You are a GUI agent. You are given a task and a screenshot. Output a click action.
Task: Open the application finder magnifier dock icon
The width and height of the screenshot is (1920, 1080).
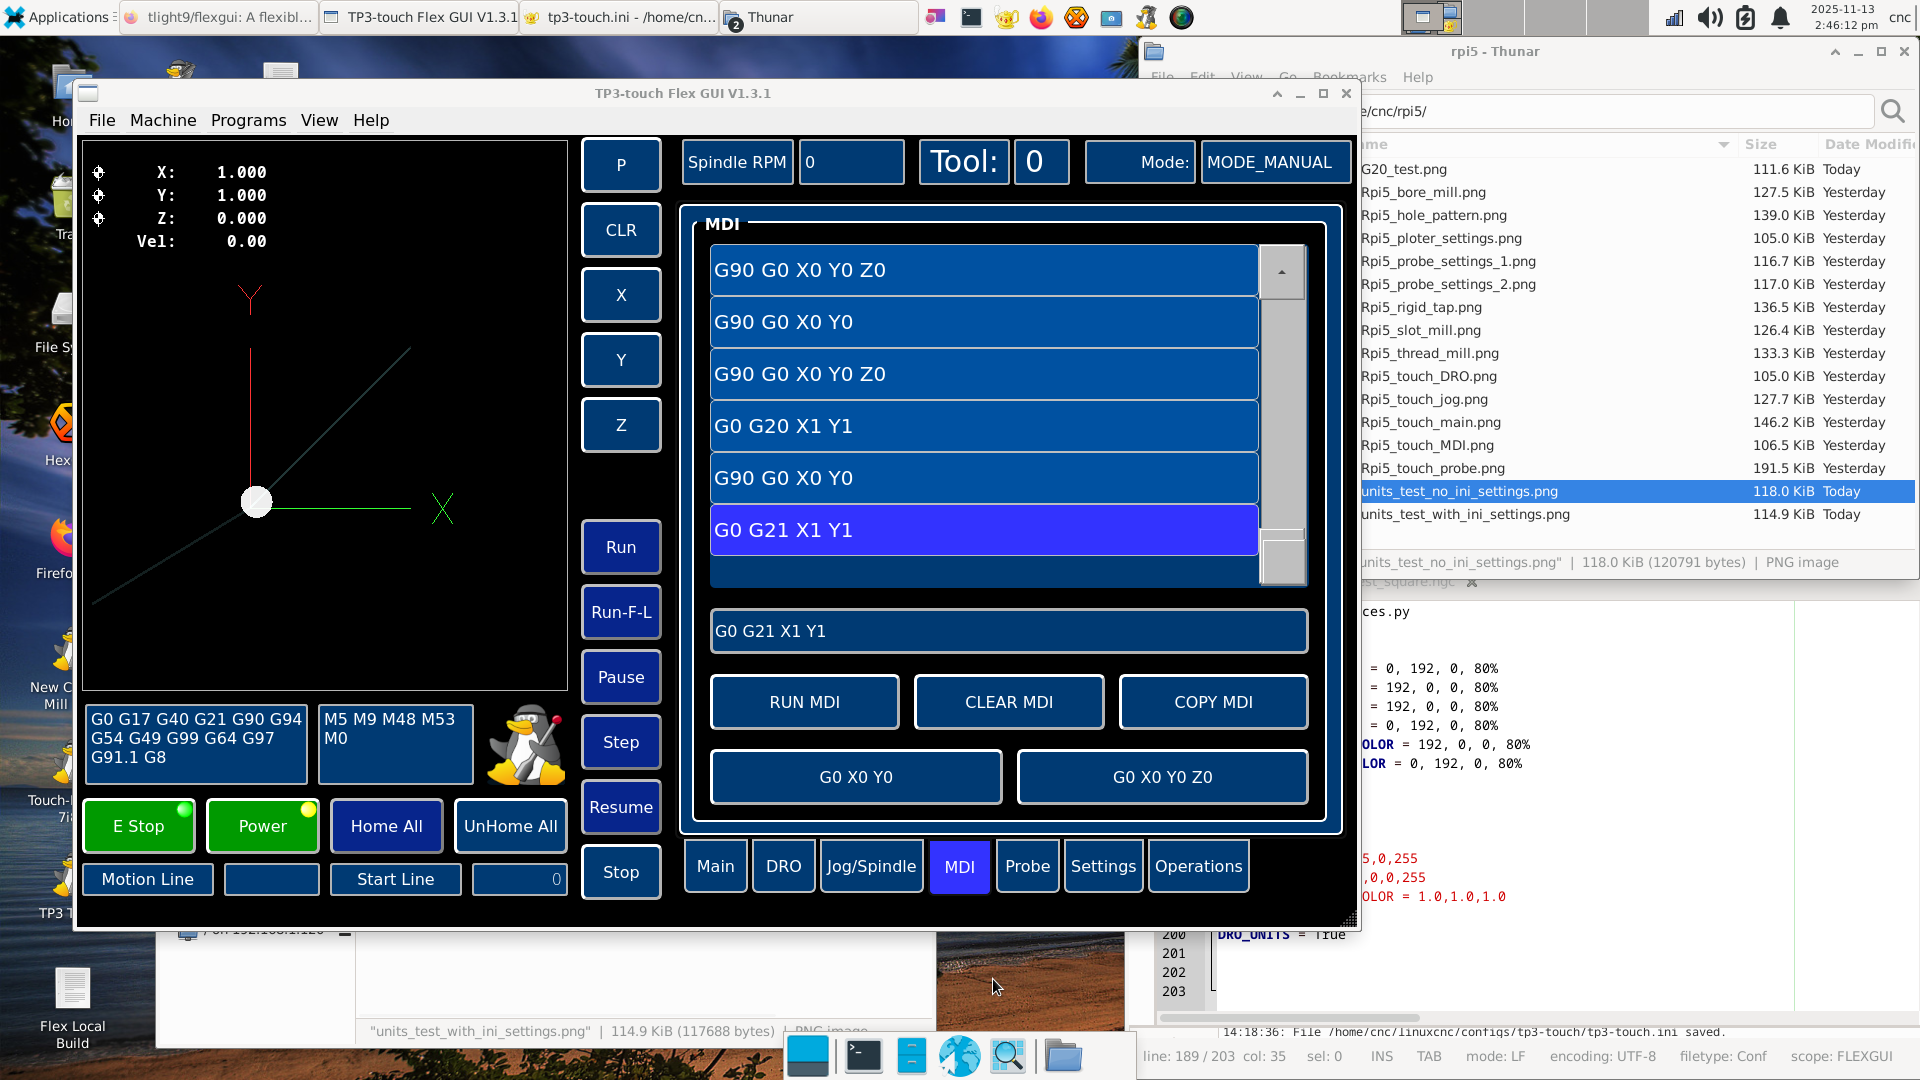(x=1008, y=1056)
